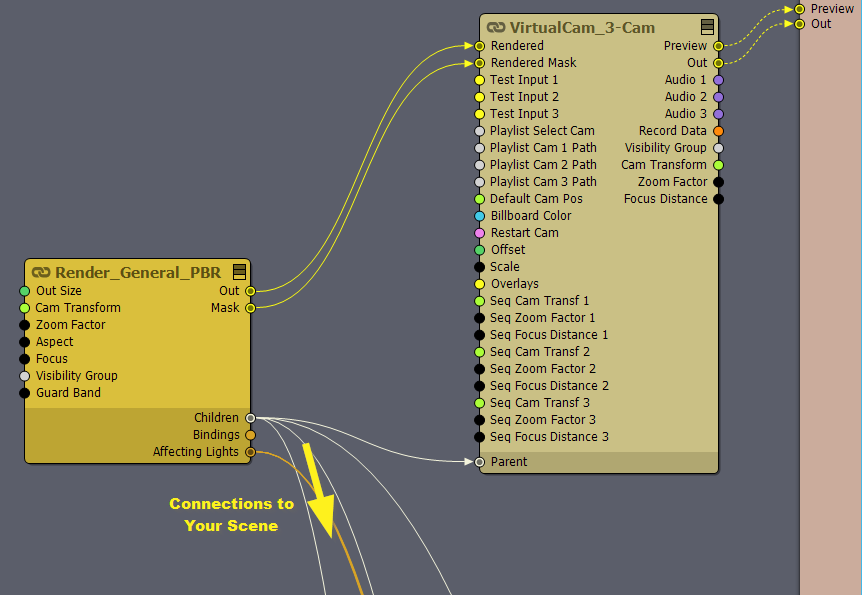This screenshot has height=595, width=862.
Task: Click the Rendered Mask input pin
Action: tap(480, 63)
